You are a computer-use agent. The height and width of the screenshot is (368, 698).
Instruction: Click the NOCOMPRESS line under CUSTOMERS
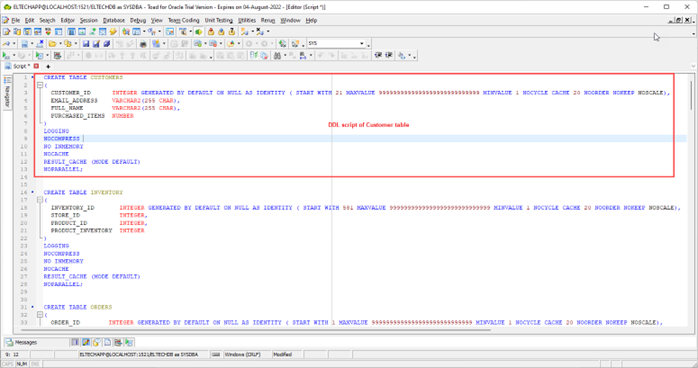coord(61,139)
